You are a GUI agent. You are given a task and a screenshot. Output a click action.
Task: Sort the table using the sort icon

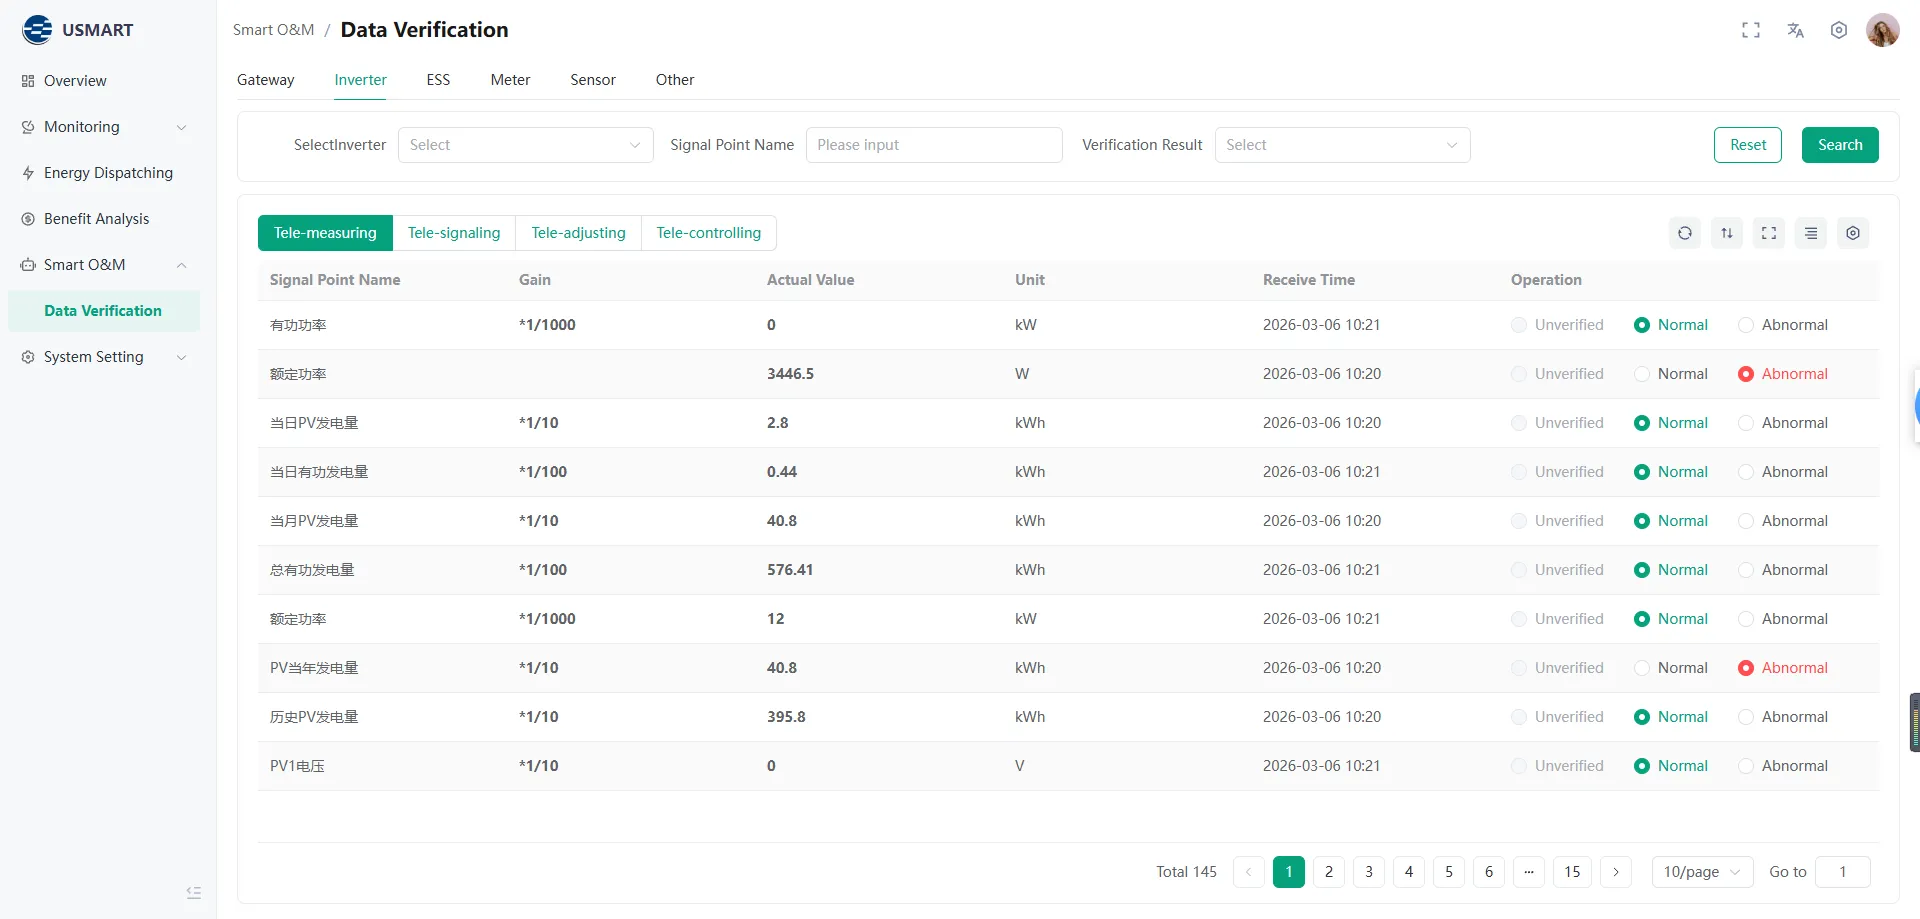[1727, 232]
